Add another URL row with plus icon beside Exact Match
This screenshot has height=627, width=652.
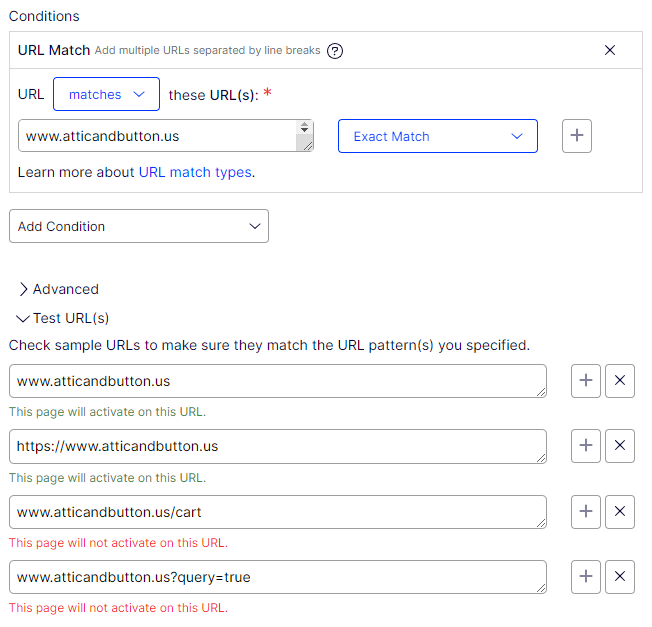pyautogui.click(x=577, y=136)
